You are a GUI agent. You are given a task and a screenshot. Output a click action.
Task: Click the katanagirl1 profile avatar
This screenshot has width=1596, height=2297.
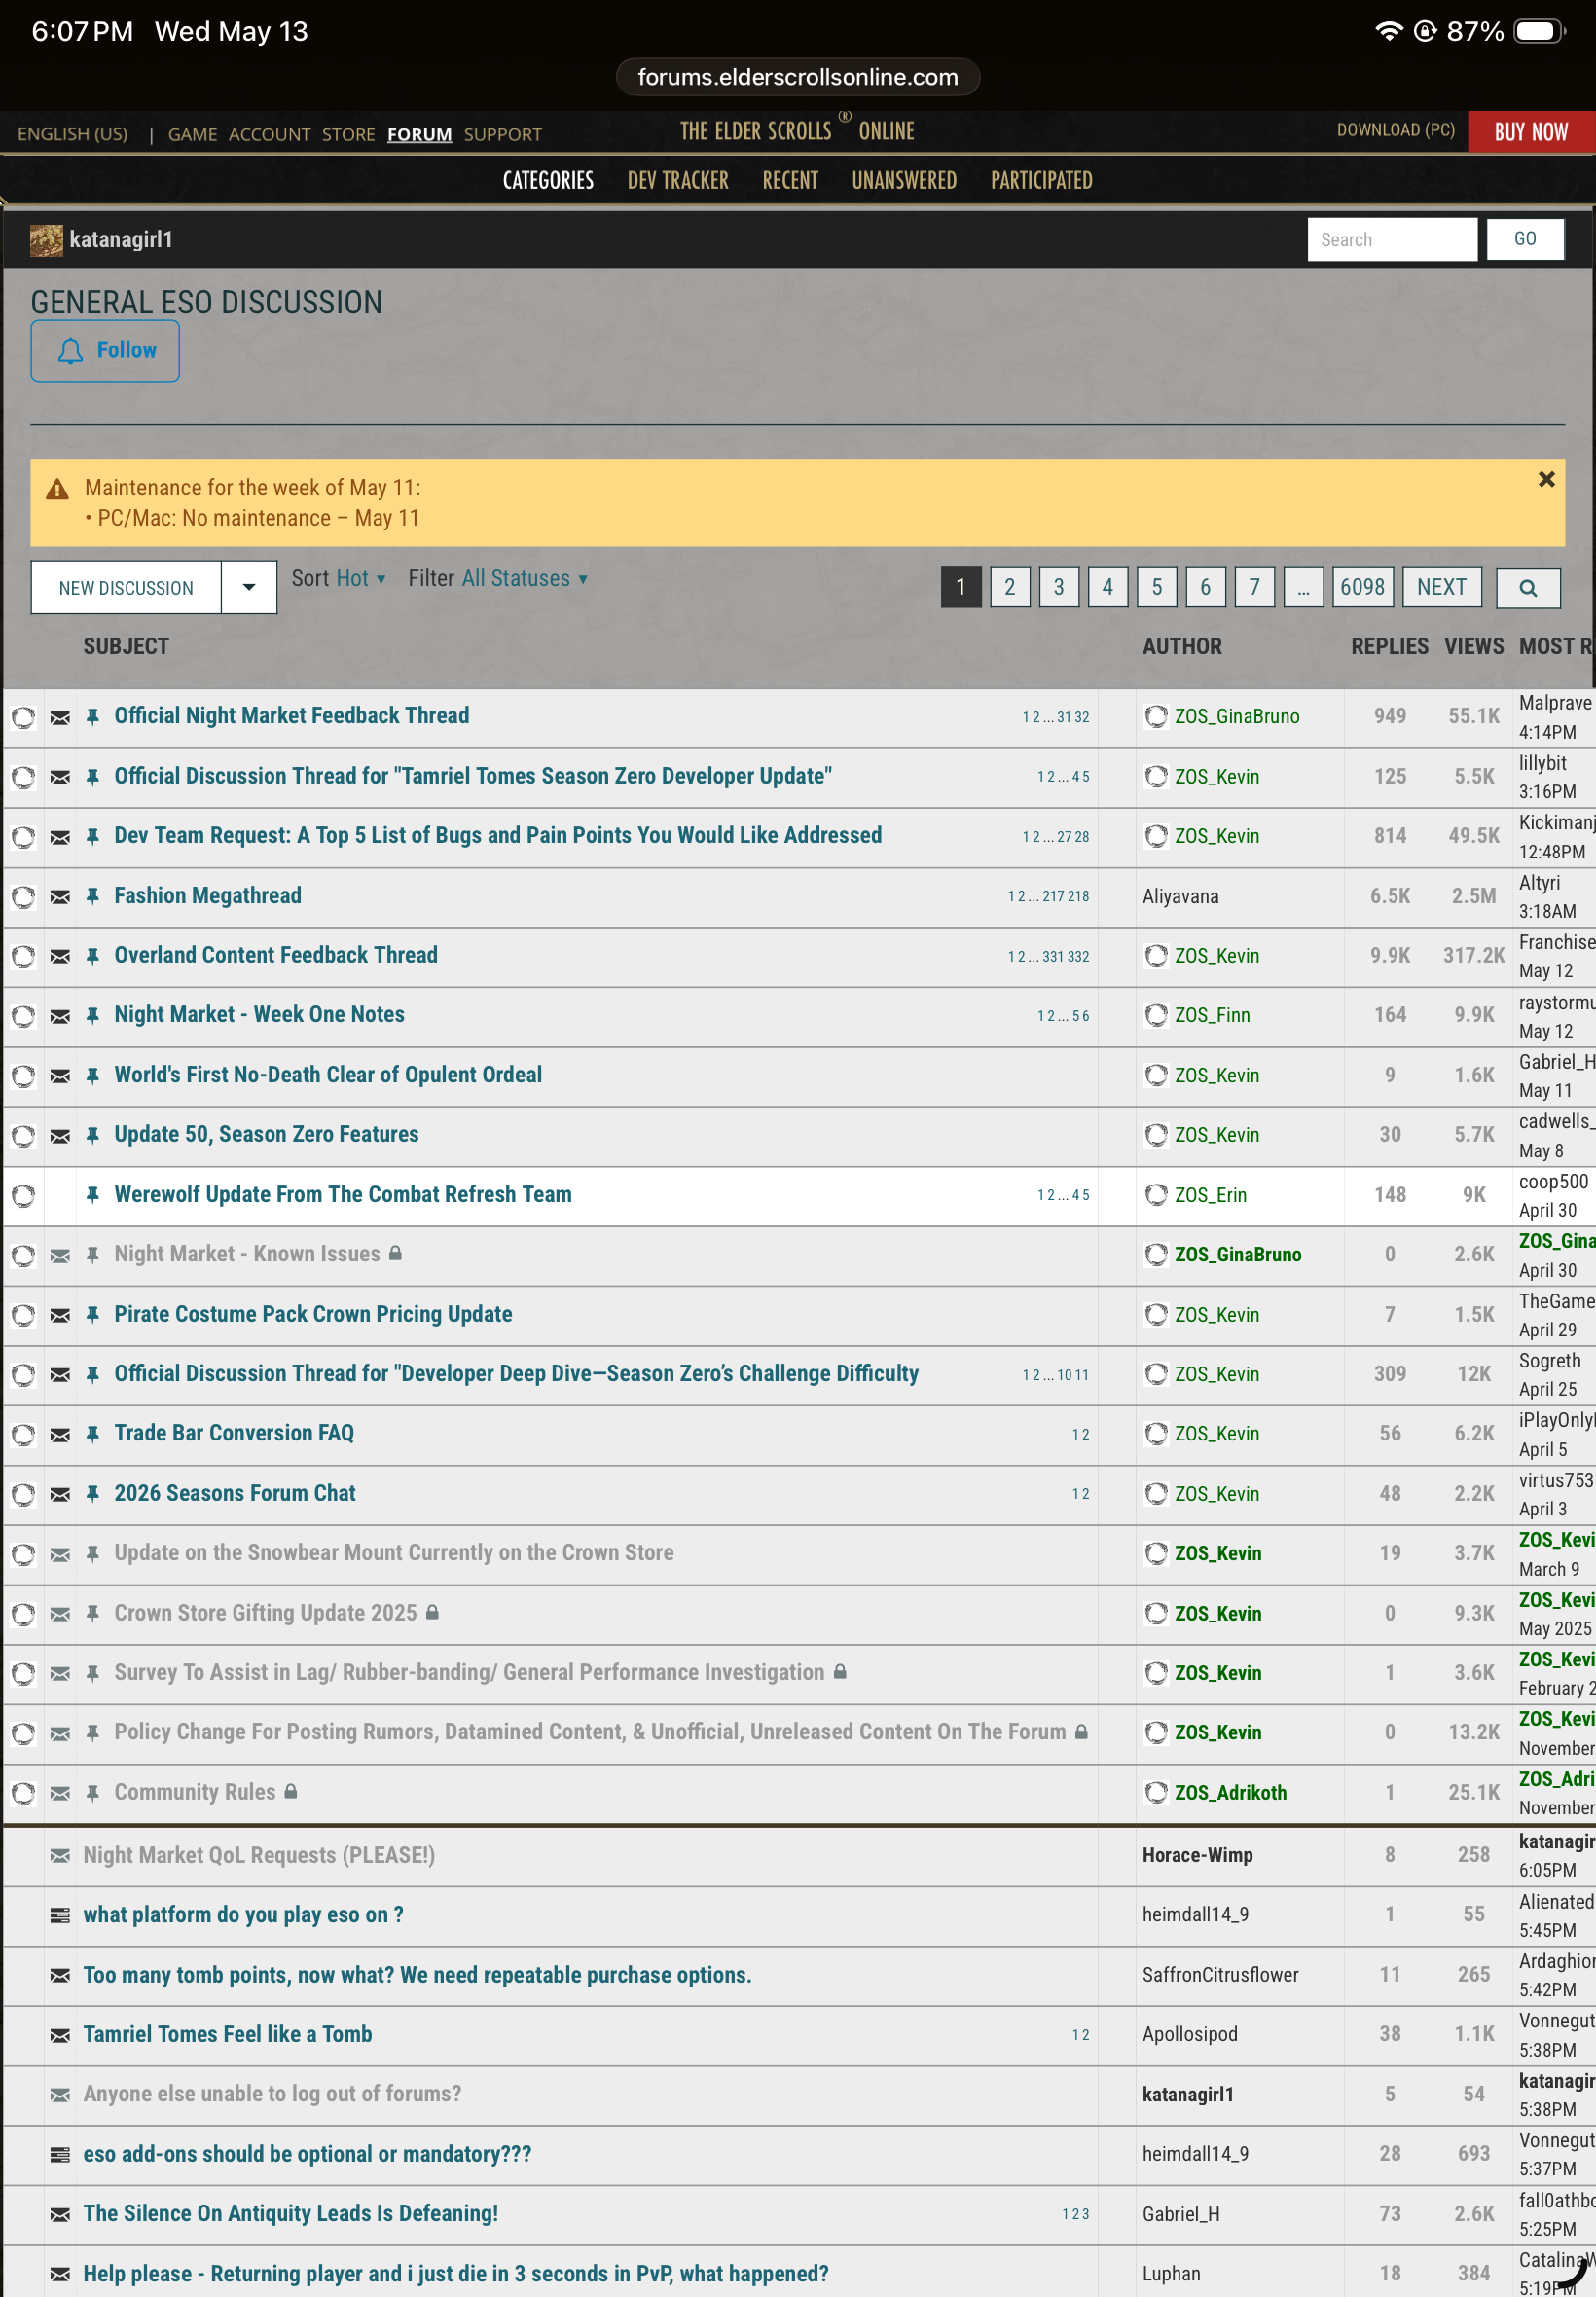(46, 240)
